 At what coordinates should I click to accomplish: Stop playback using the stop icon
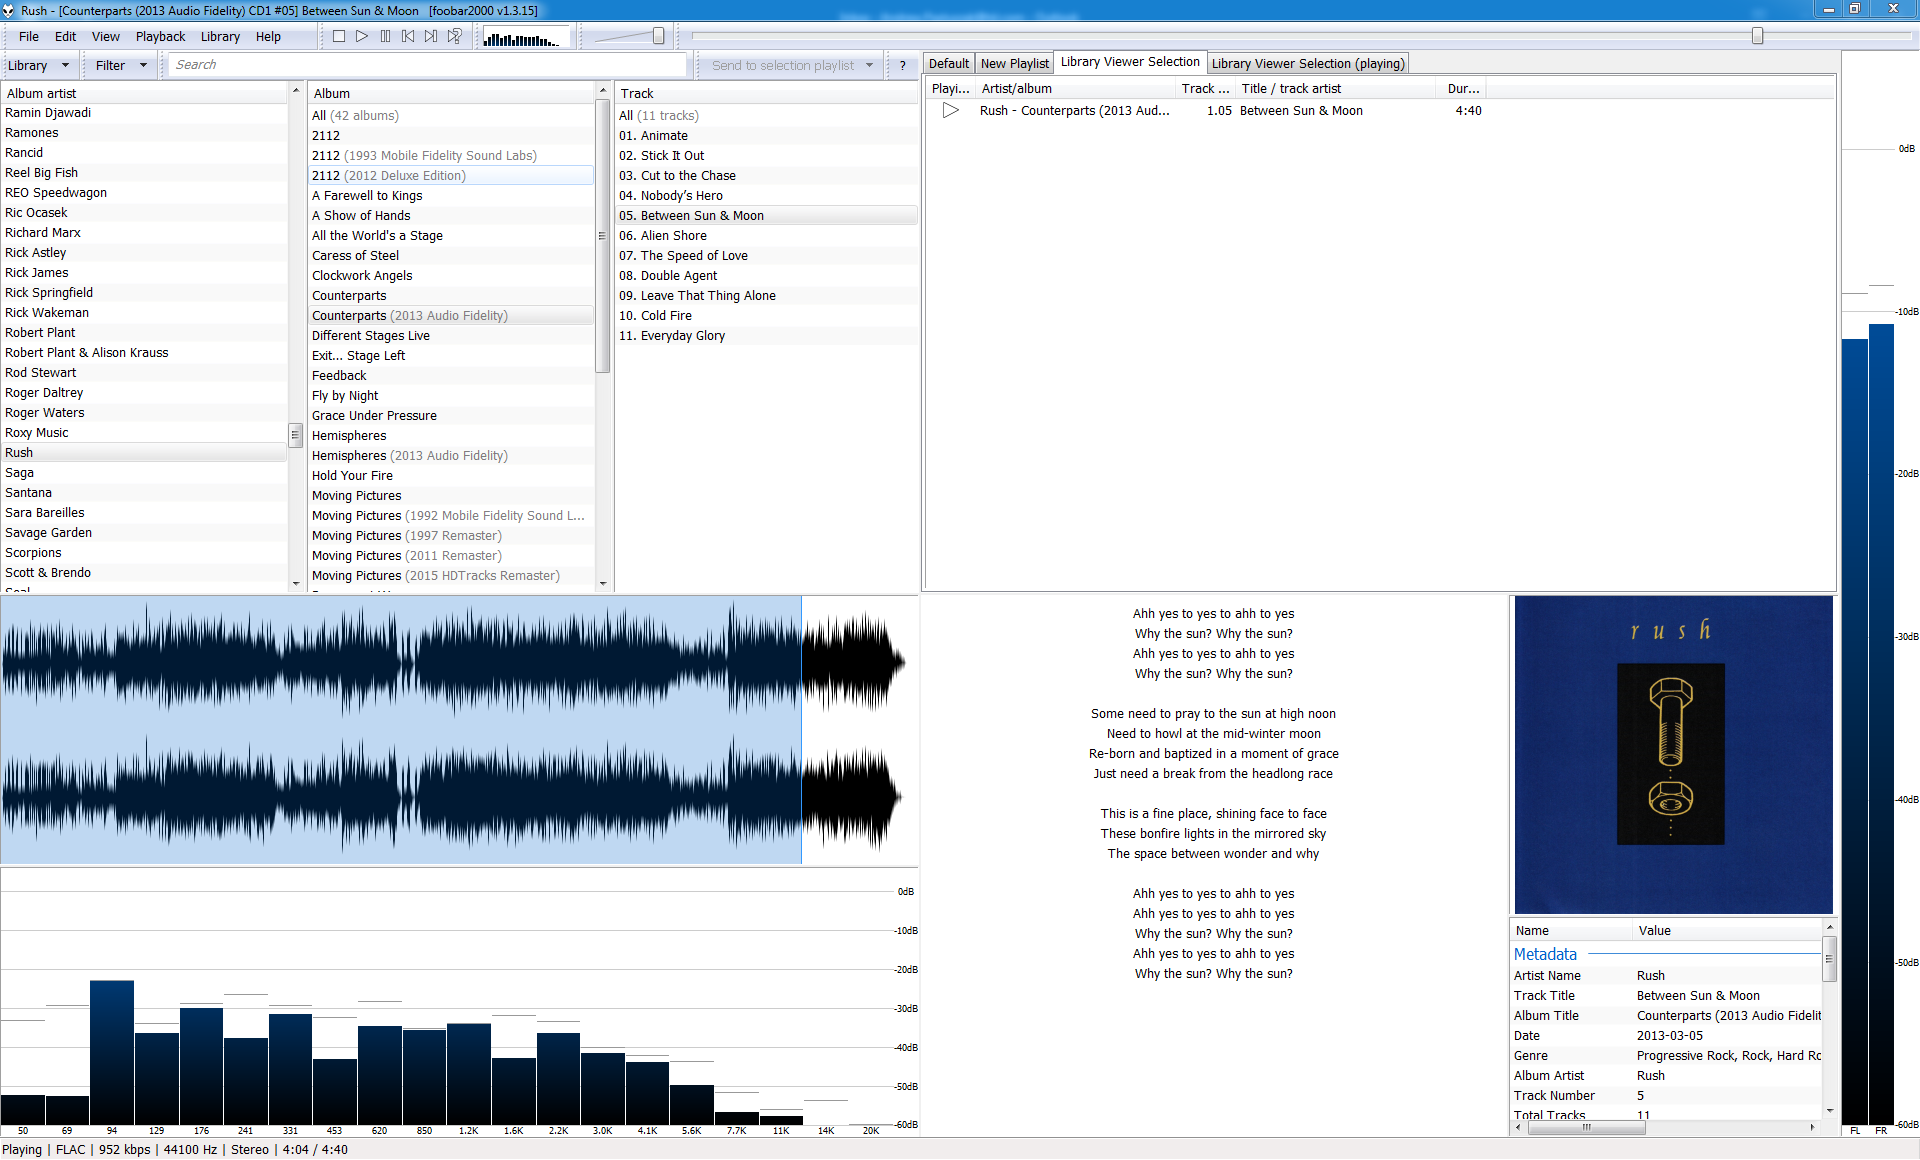[x=338, y=35]
